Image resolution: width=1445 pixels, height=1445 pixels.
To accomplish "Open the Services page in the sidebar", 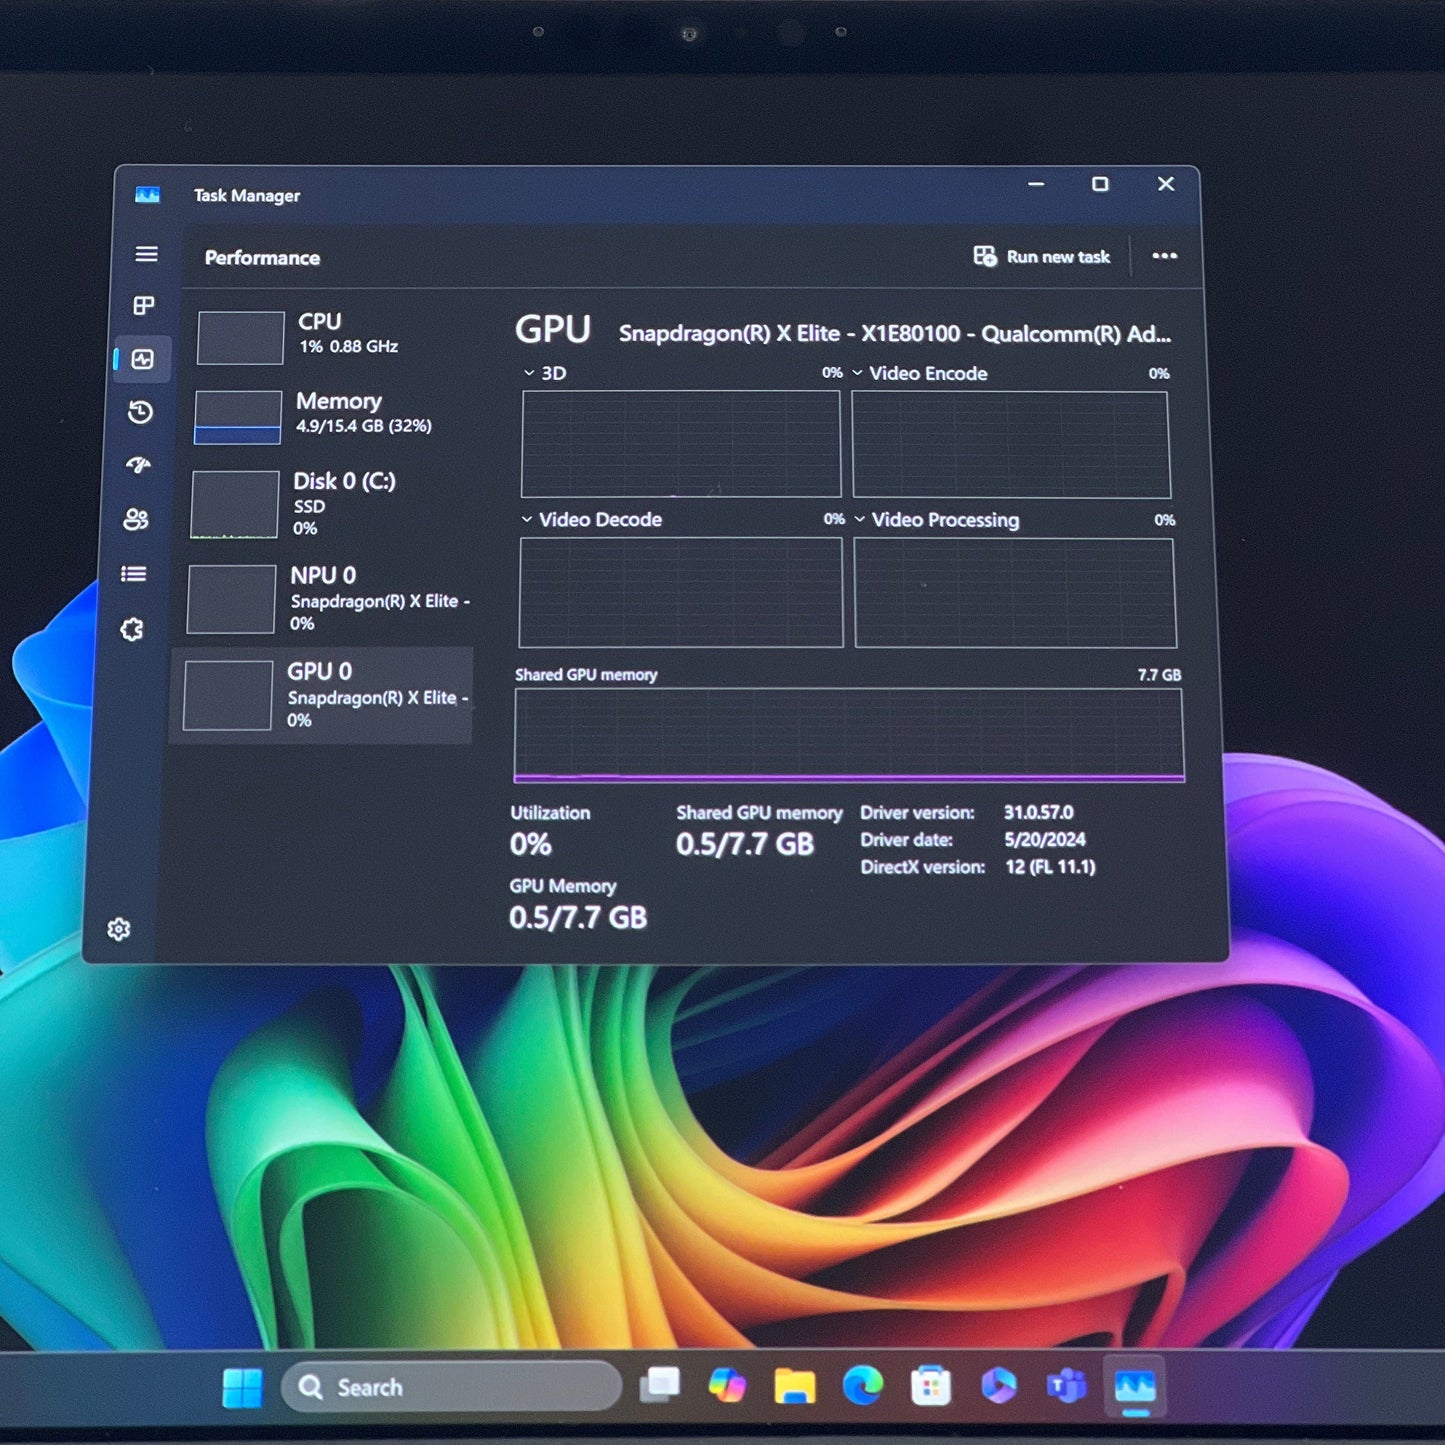I will (x=132, y=629).
